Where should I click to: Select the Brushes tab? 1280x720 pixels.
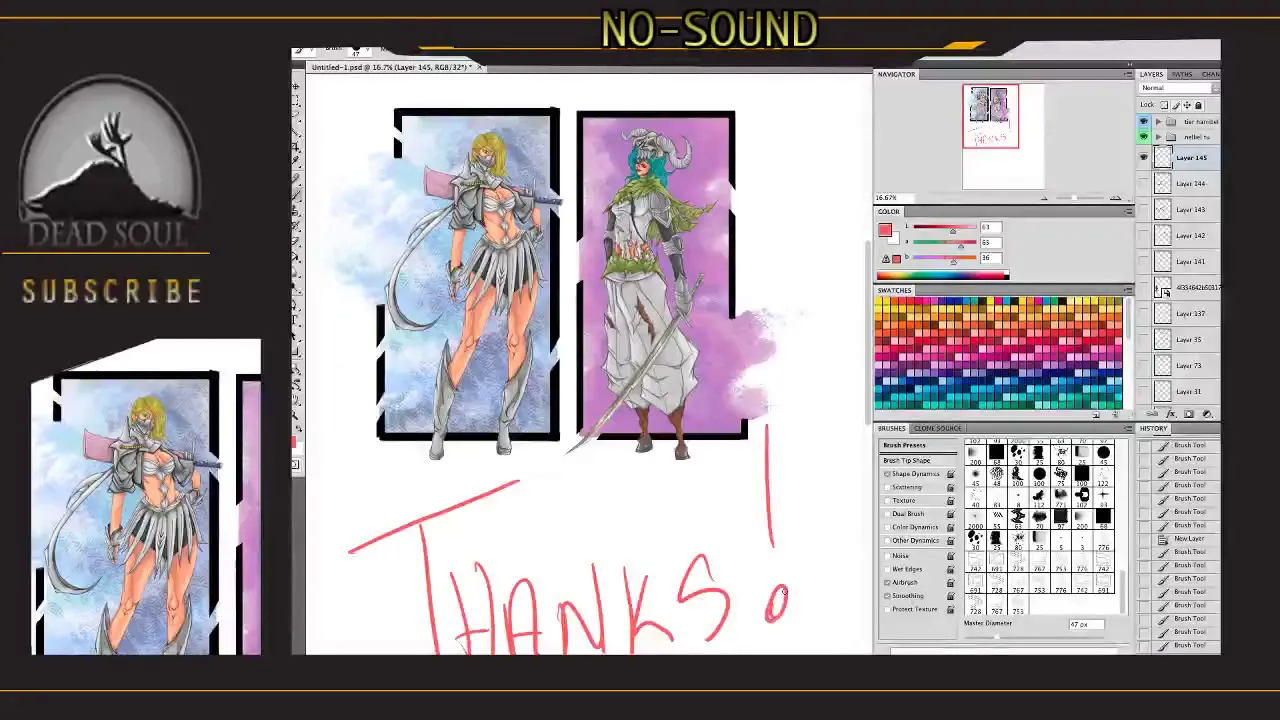891,428
